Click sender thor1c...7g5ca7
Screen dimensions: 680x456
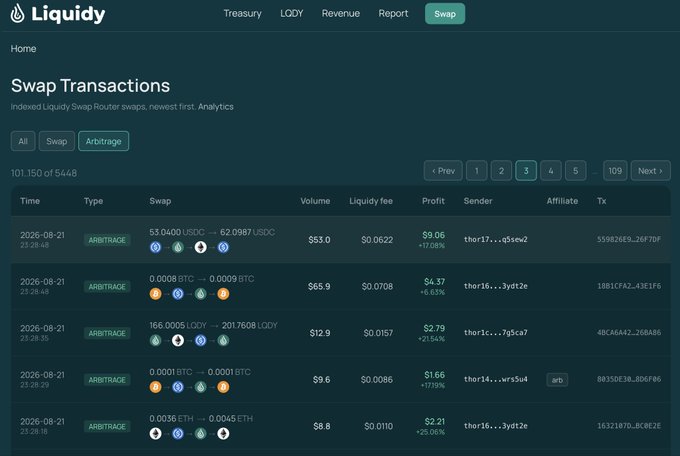pos(496,333)
